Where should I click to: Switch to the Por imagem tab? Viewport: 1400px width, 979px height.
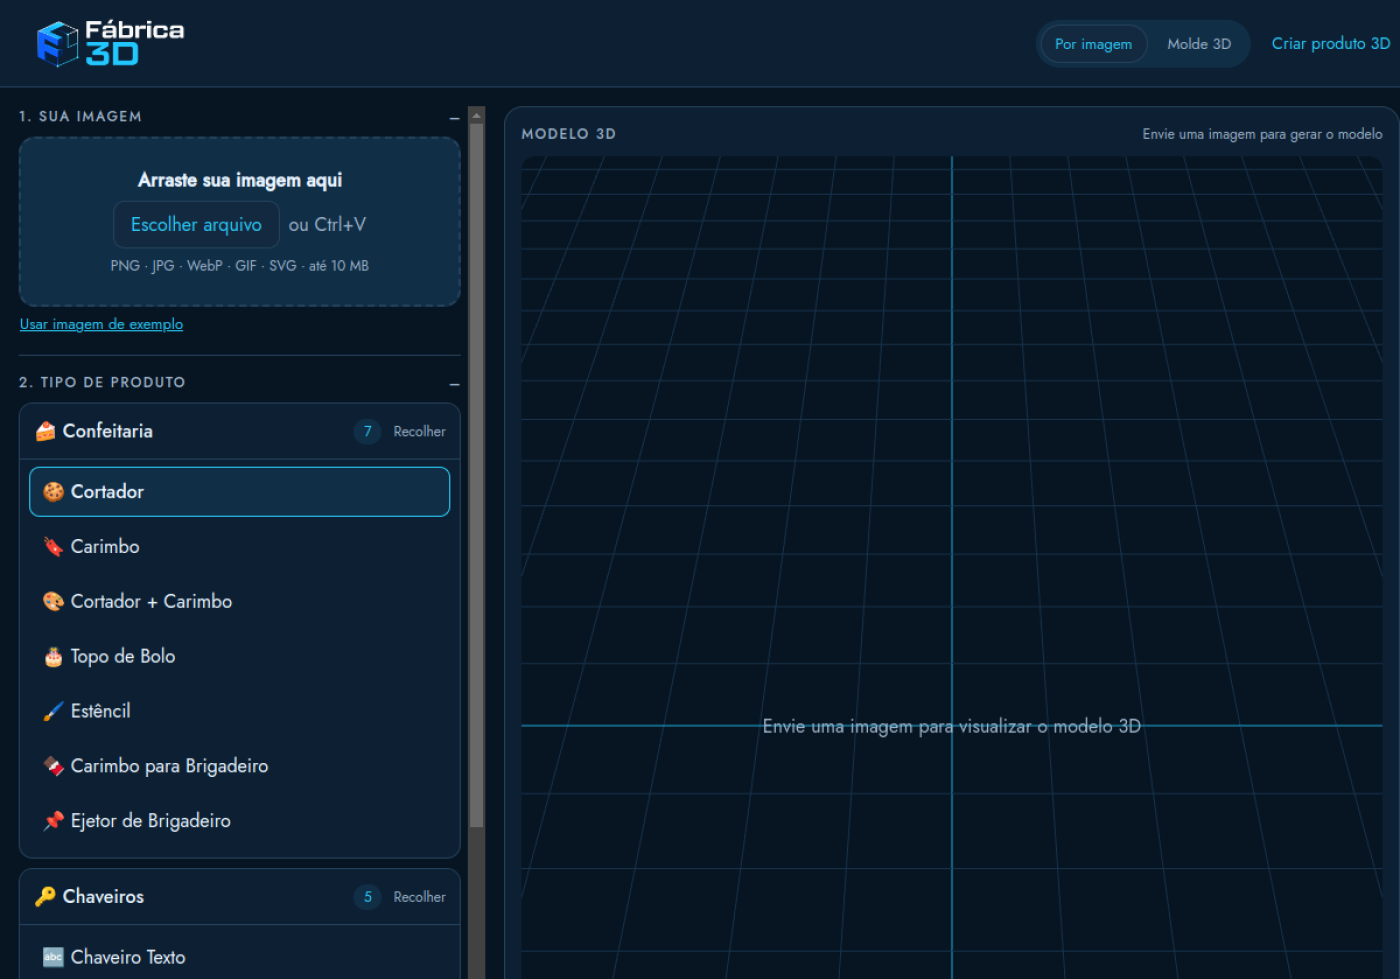(1094, 44)
